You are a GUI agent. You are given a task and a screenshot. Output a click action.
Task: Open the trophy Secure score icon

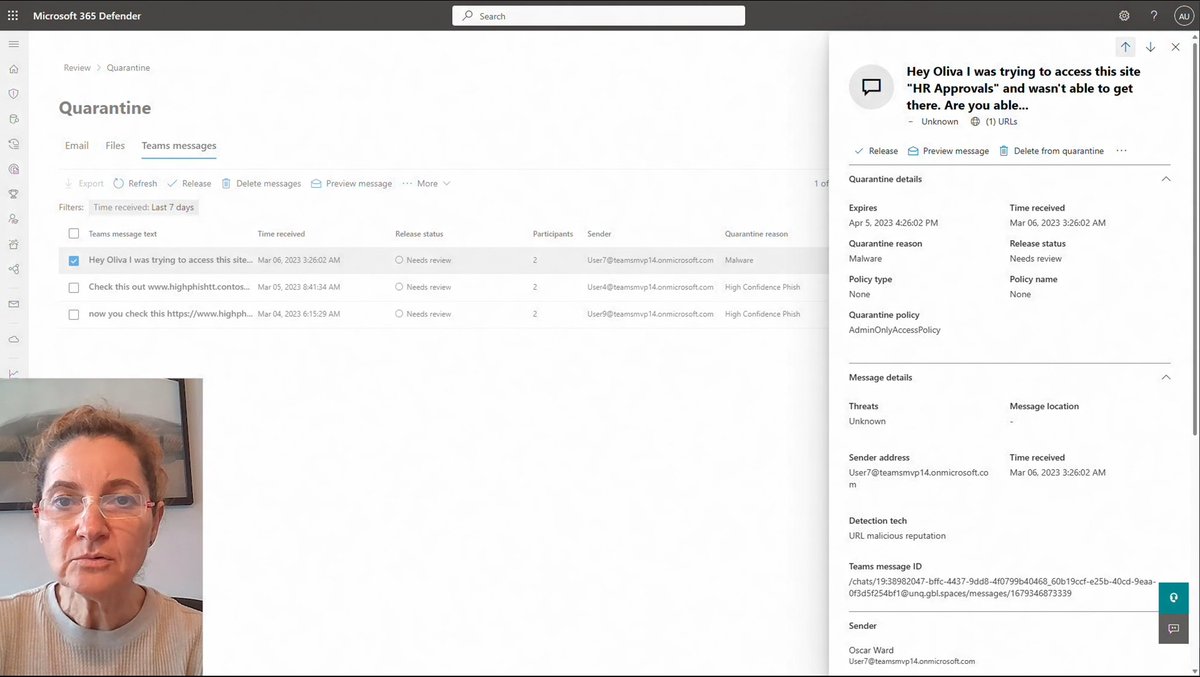tap(14, 194)
